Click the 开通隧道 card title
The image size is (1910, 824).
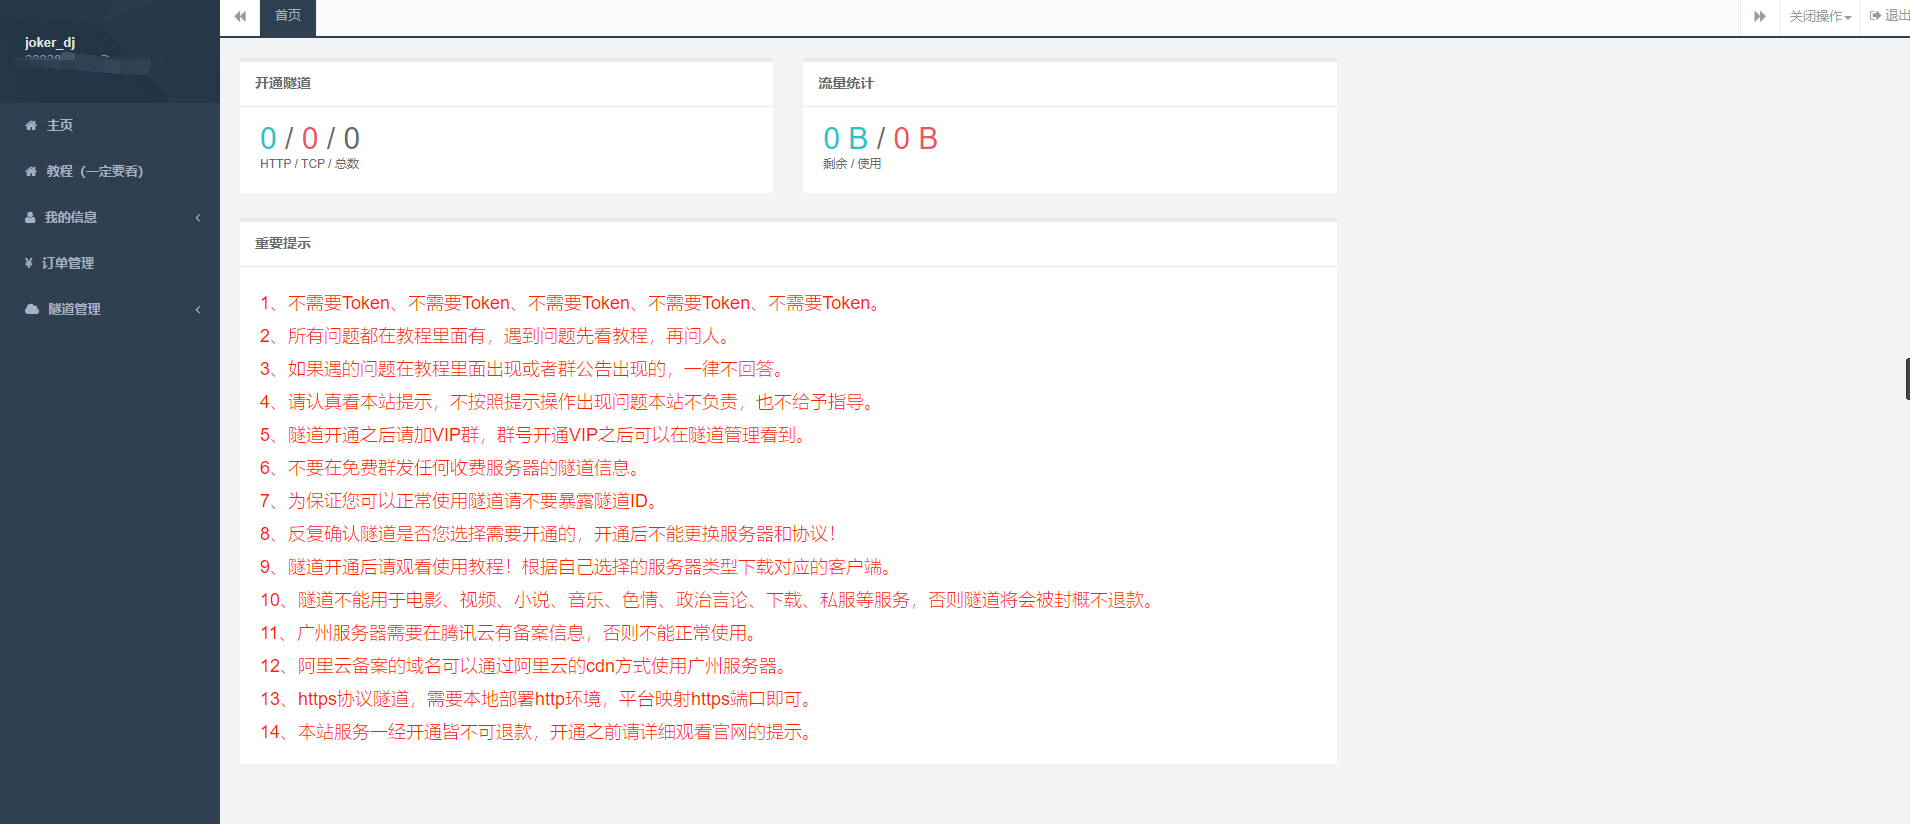283,83
